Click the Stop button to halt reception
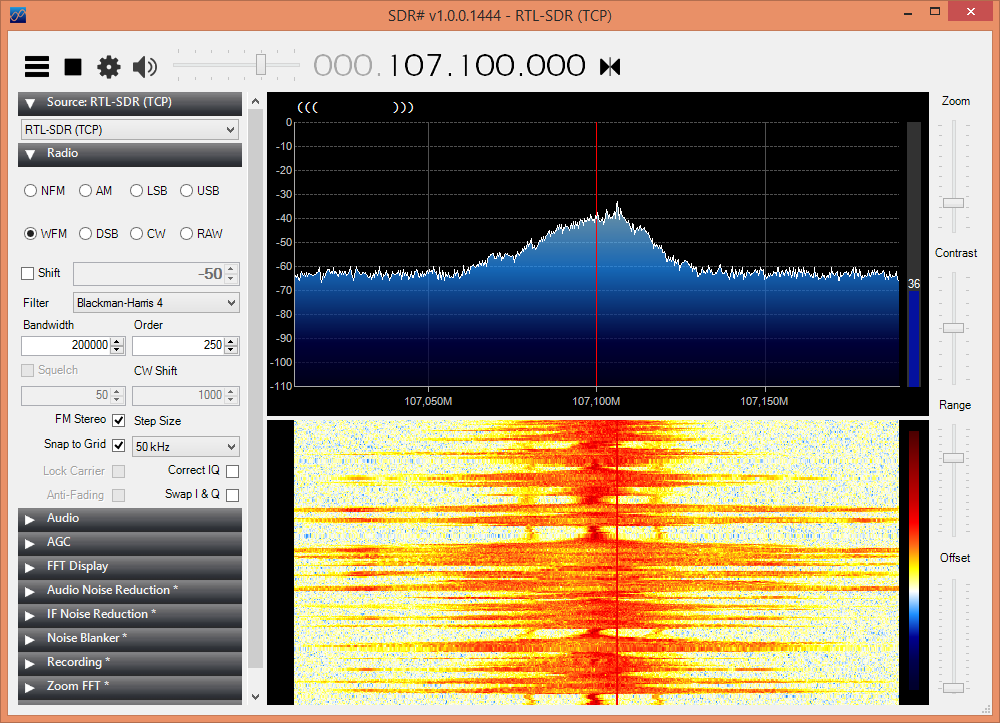This screenshot has width=1000, height=723. [x=72, y=66]
